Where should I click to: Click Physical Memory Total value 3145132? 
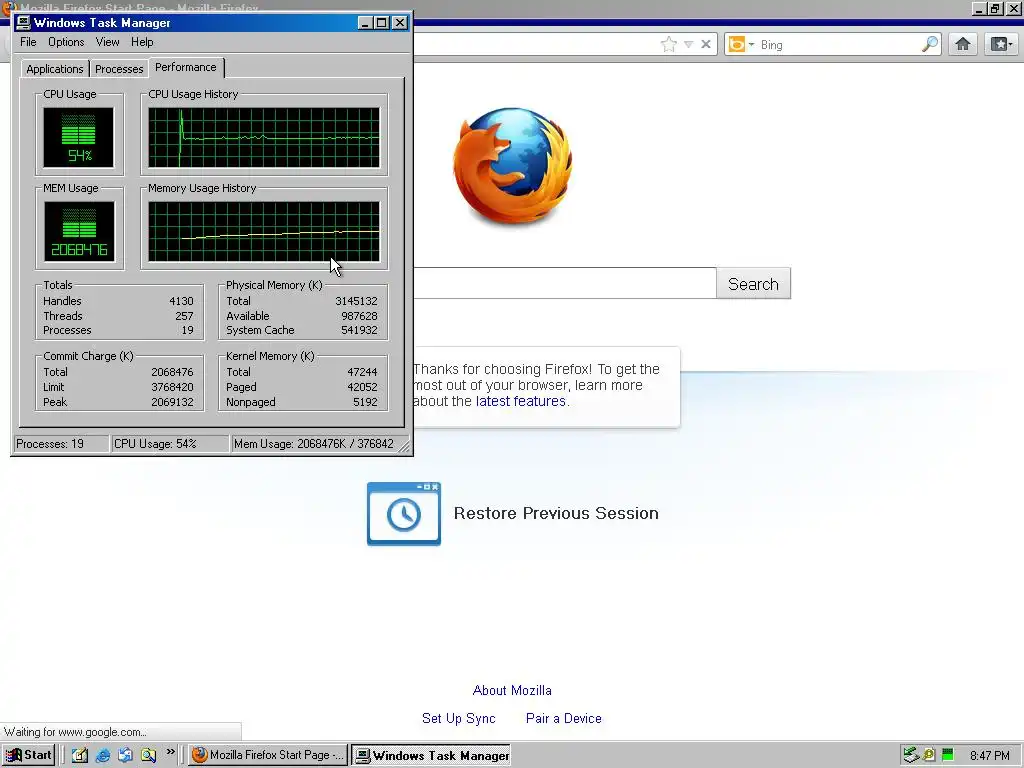tap(357, 301)
